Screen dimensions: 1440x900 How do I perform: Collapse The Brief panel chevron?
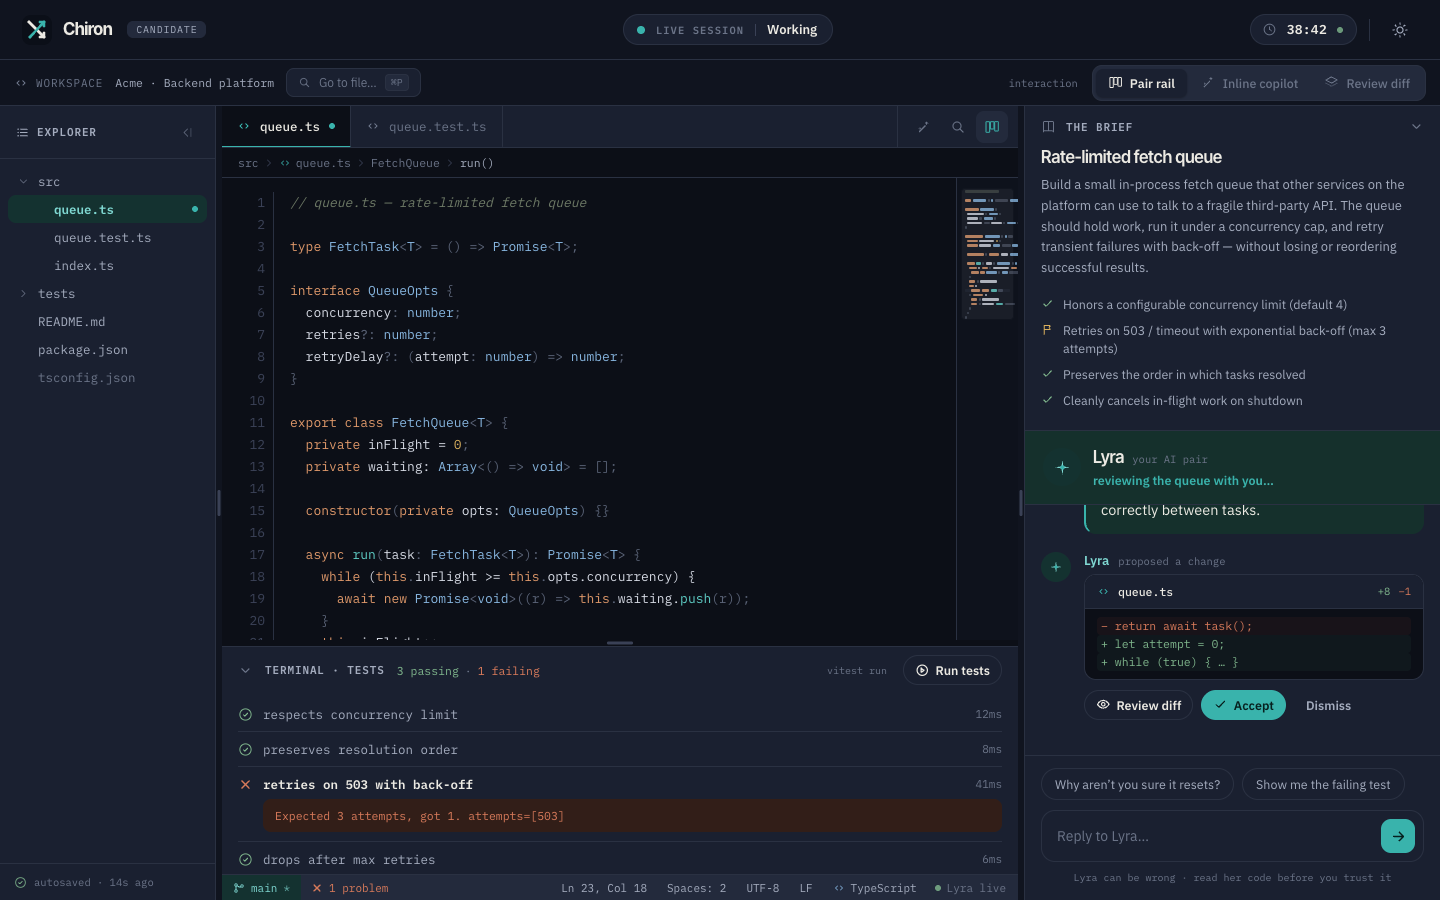tap(1416, 127)
